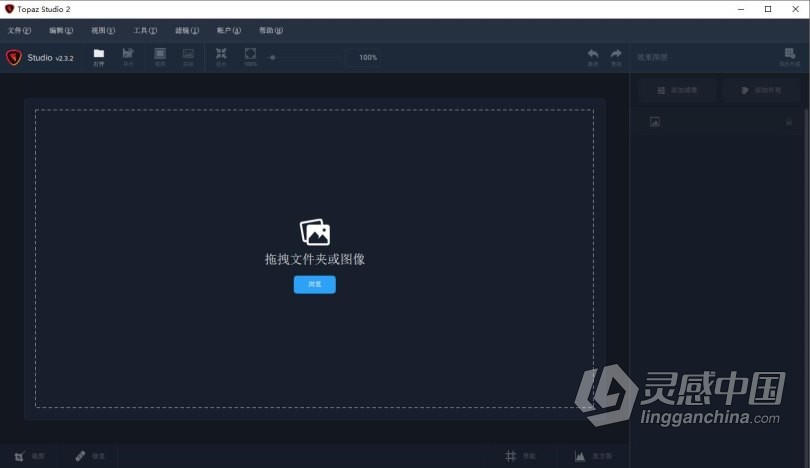The width and height of the screenshot is (810, 468).
Task: Close the Topaz Studio 2 window
Action: click(796, 9)
